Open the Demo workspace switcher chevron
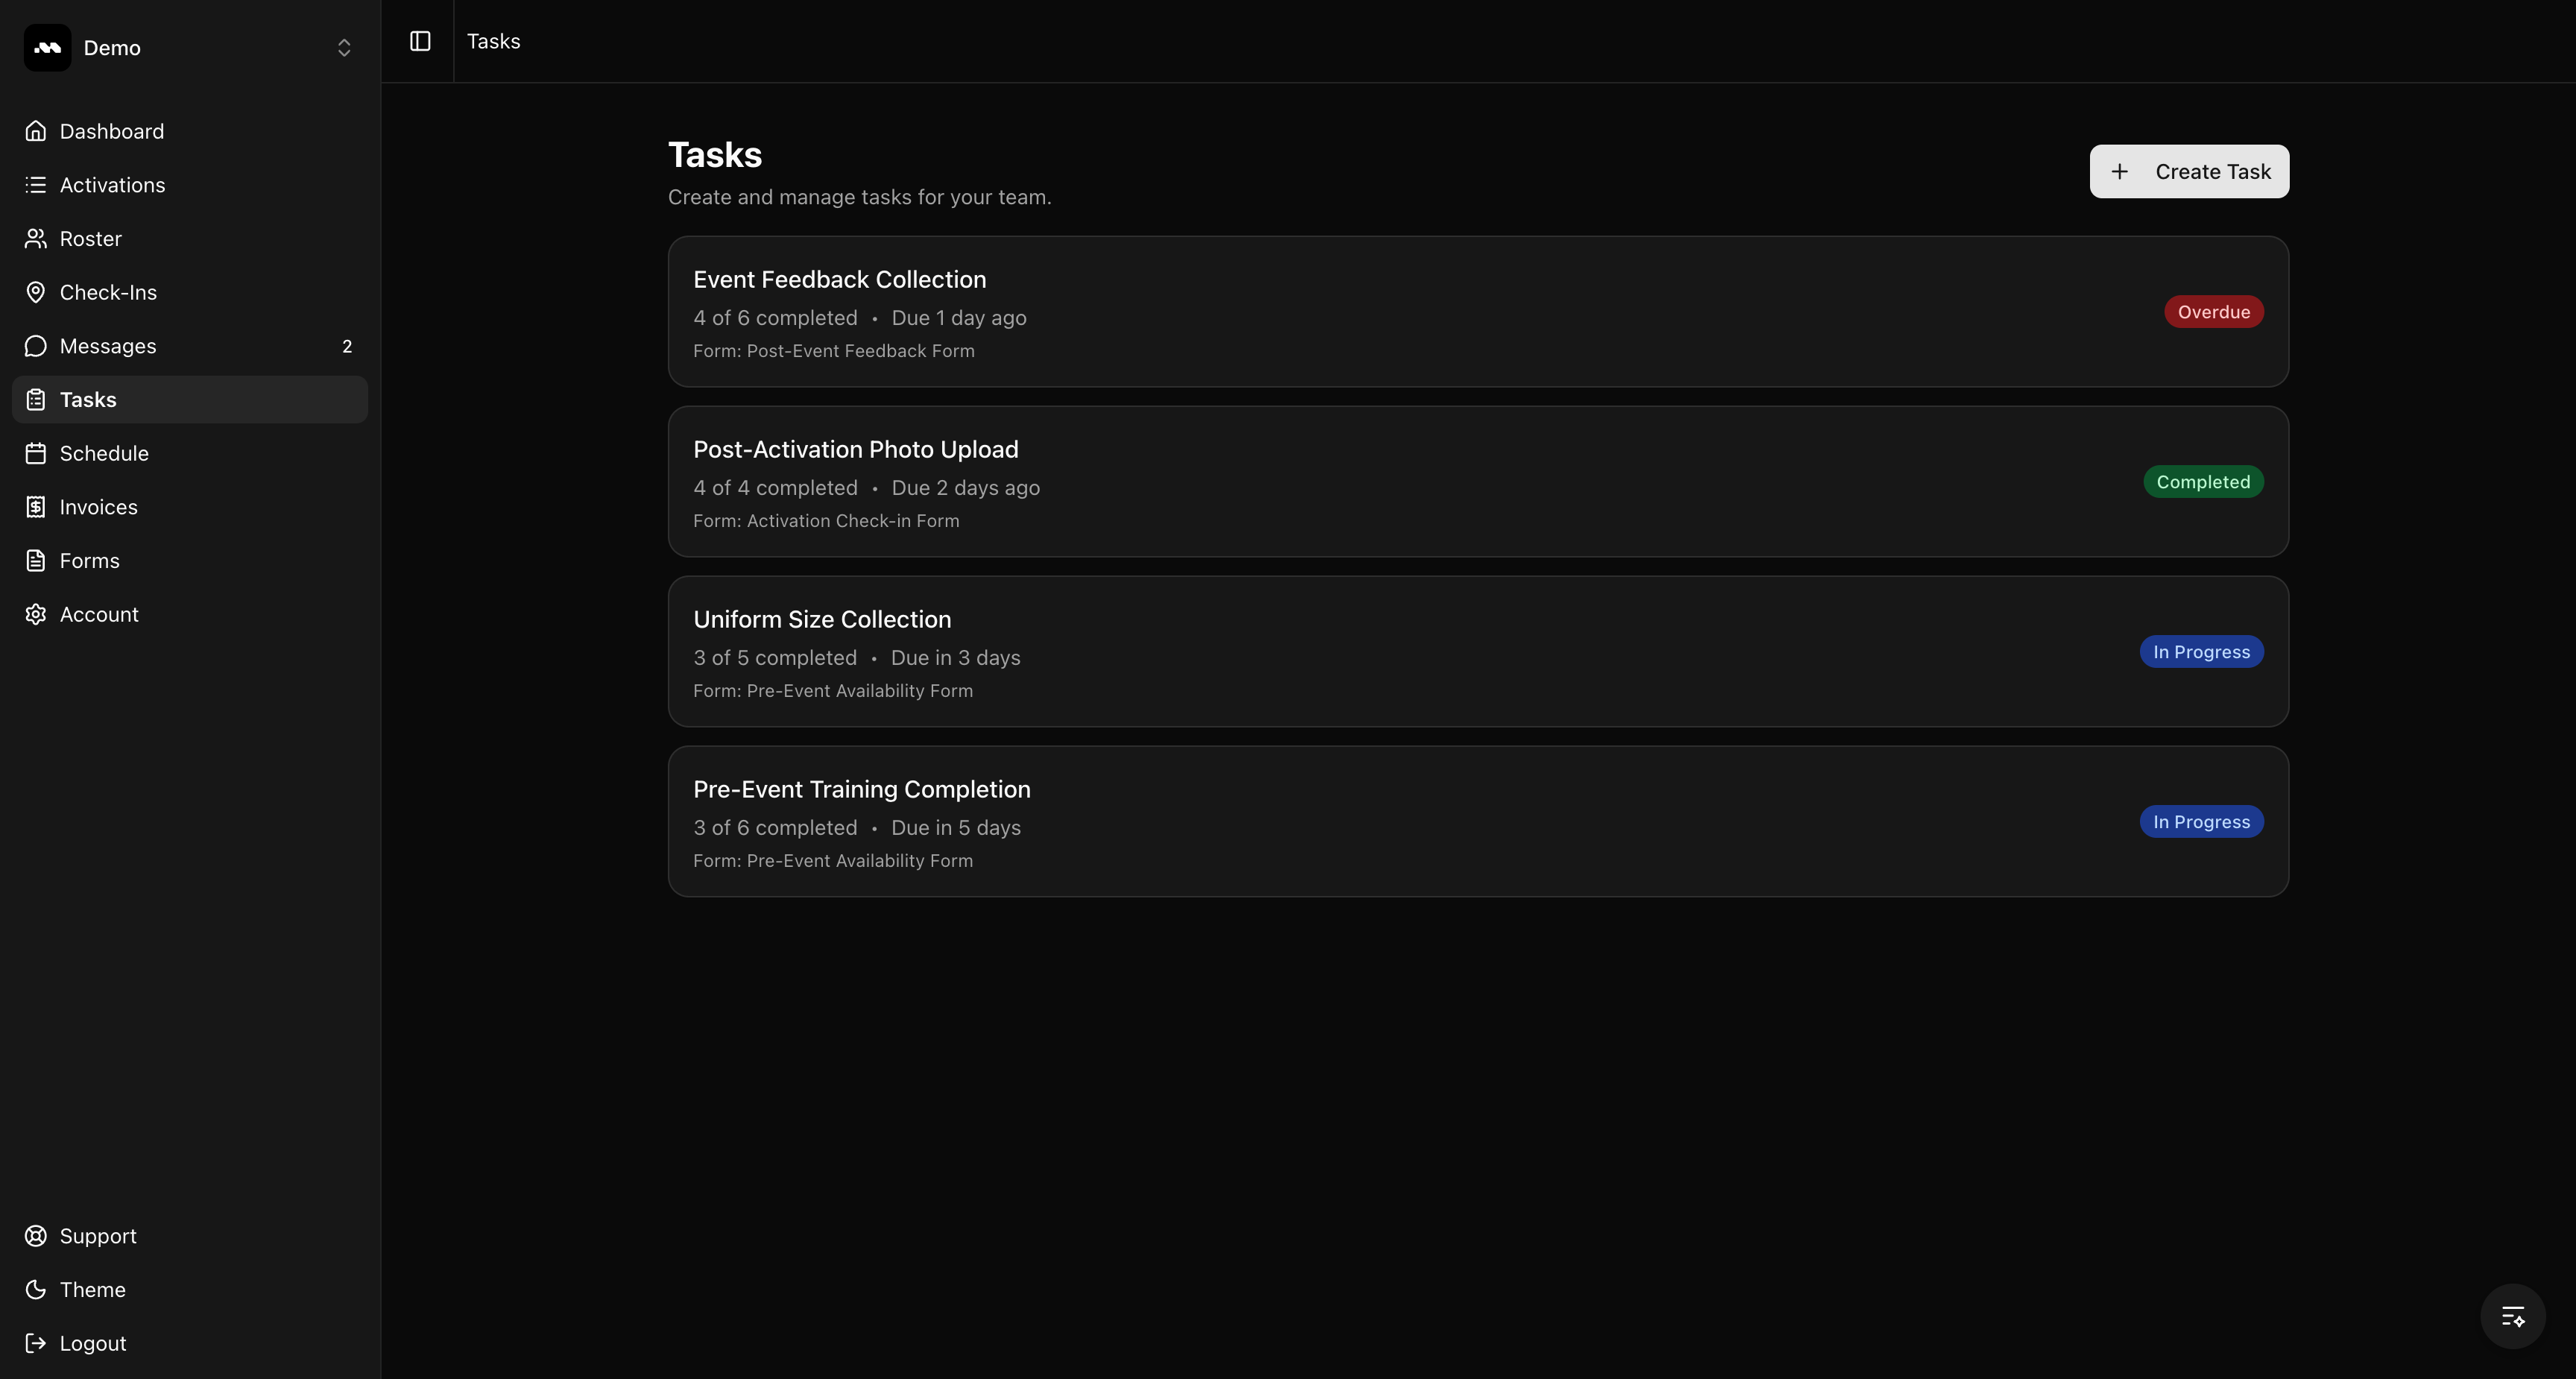 (x=344, y=47)
